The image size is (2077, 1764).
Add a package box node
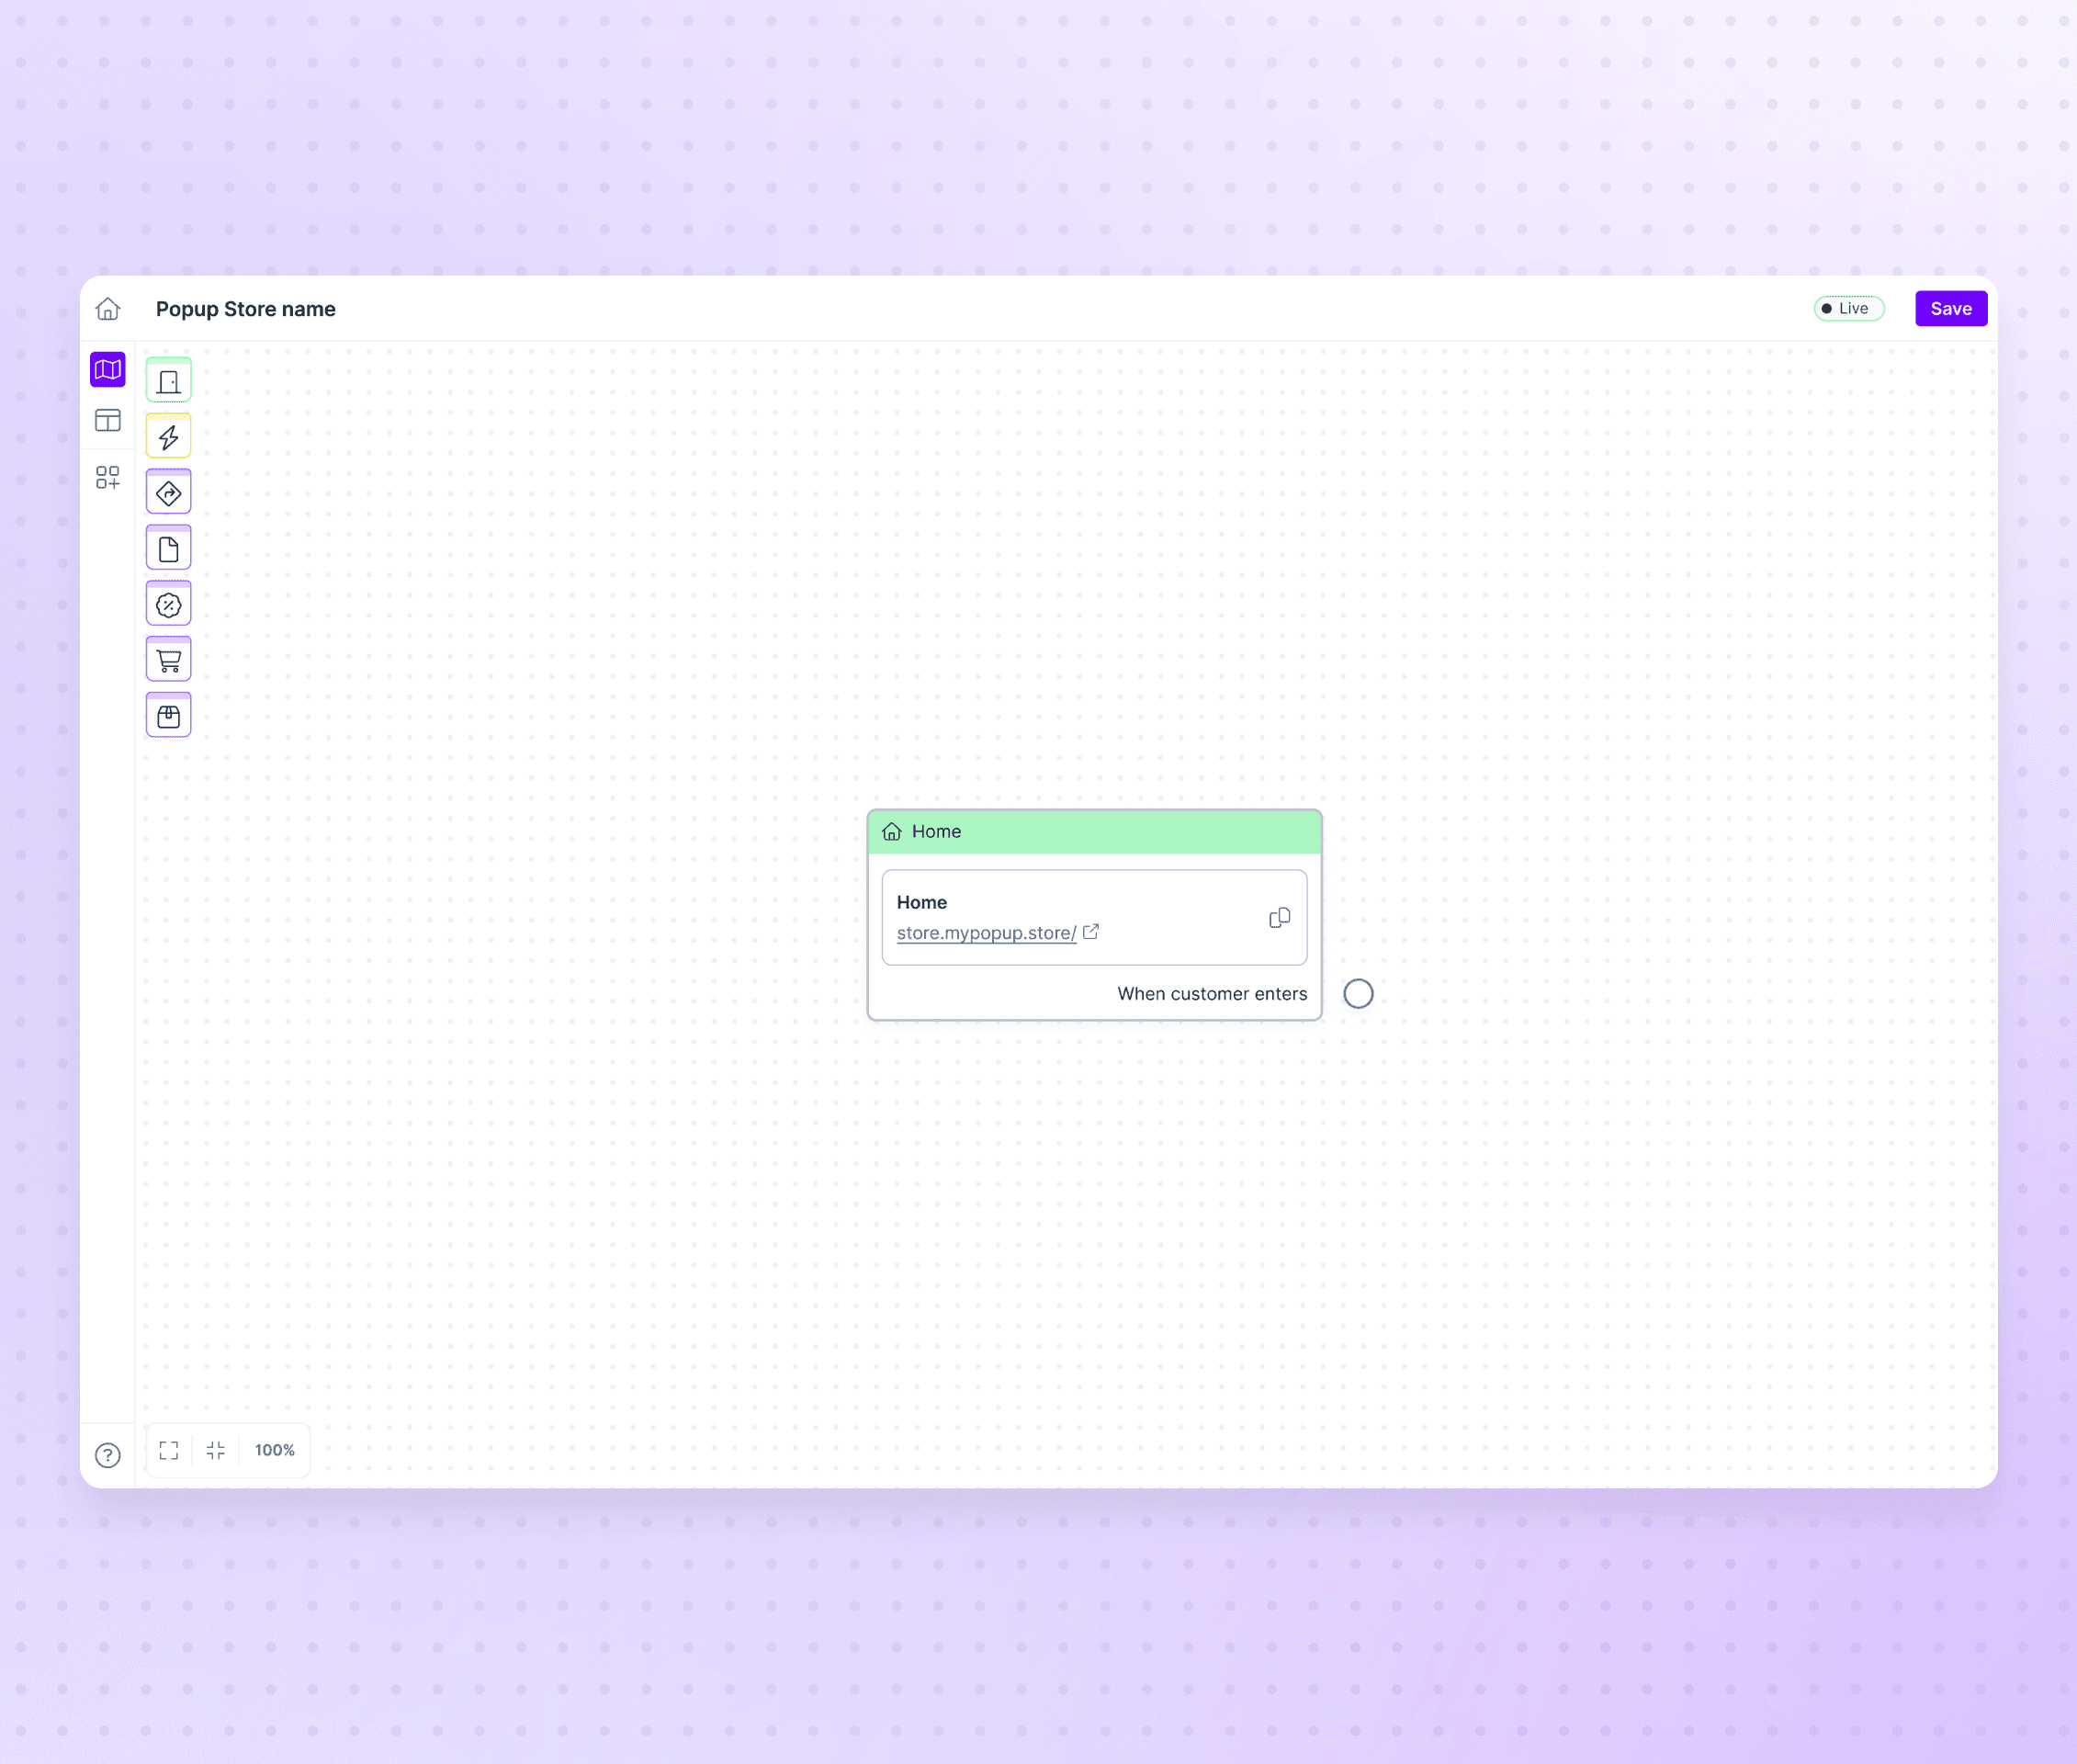[x=169, y=717]
